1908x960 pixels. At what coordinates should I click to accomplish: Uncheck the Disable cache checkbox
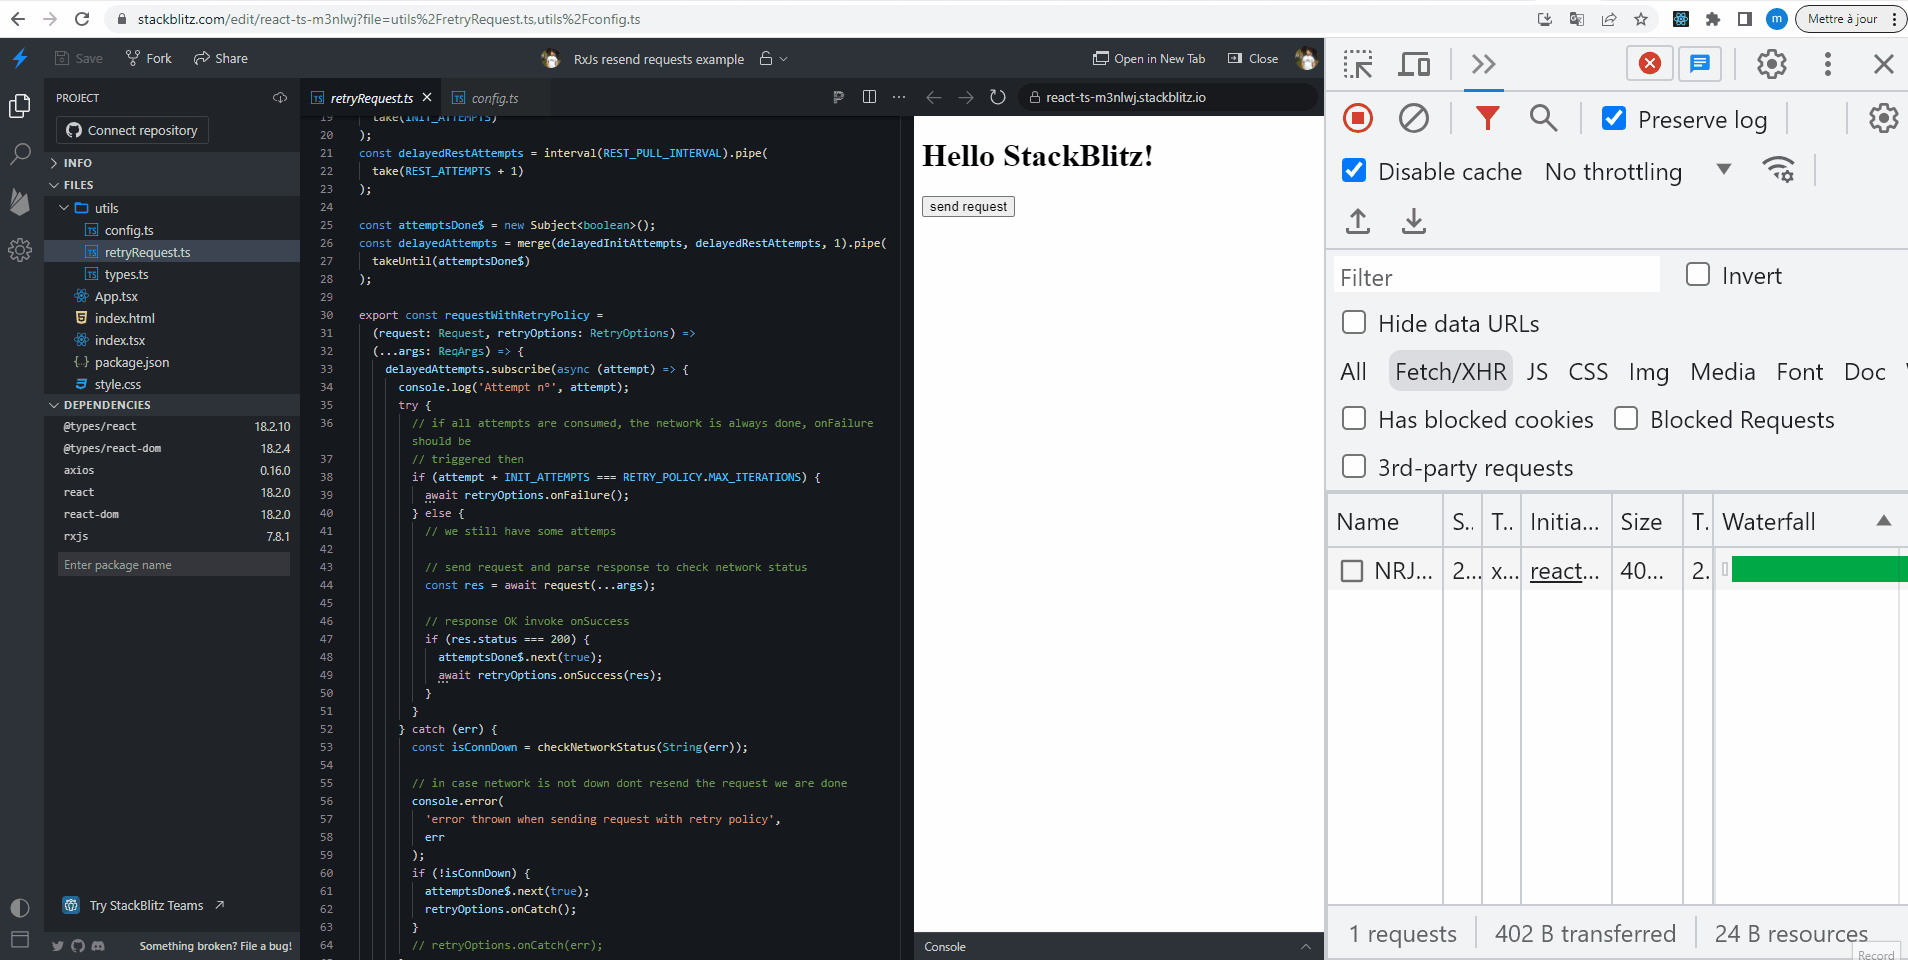click(1354, 170)
